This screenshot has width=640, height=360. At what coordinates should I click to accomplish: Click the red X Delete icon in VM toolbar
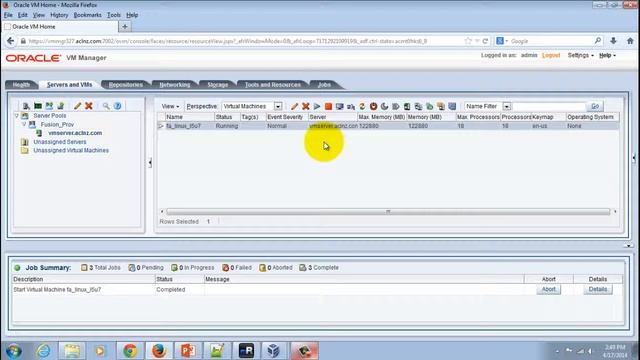pyautogui.click(x=306, y=107)
